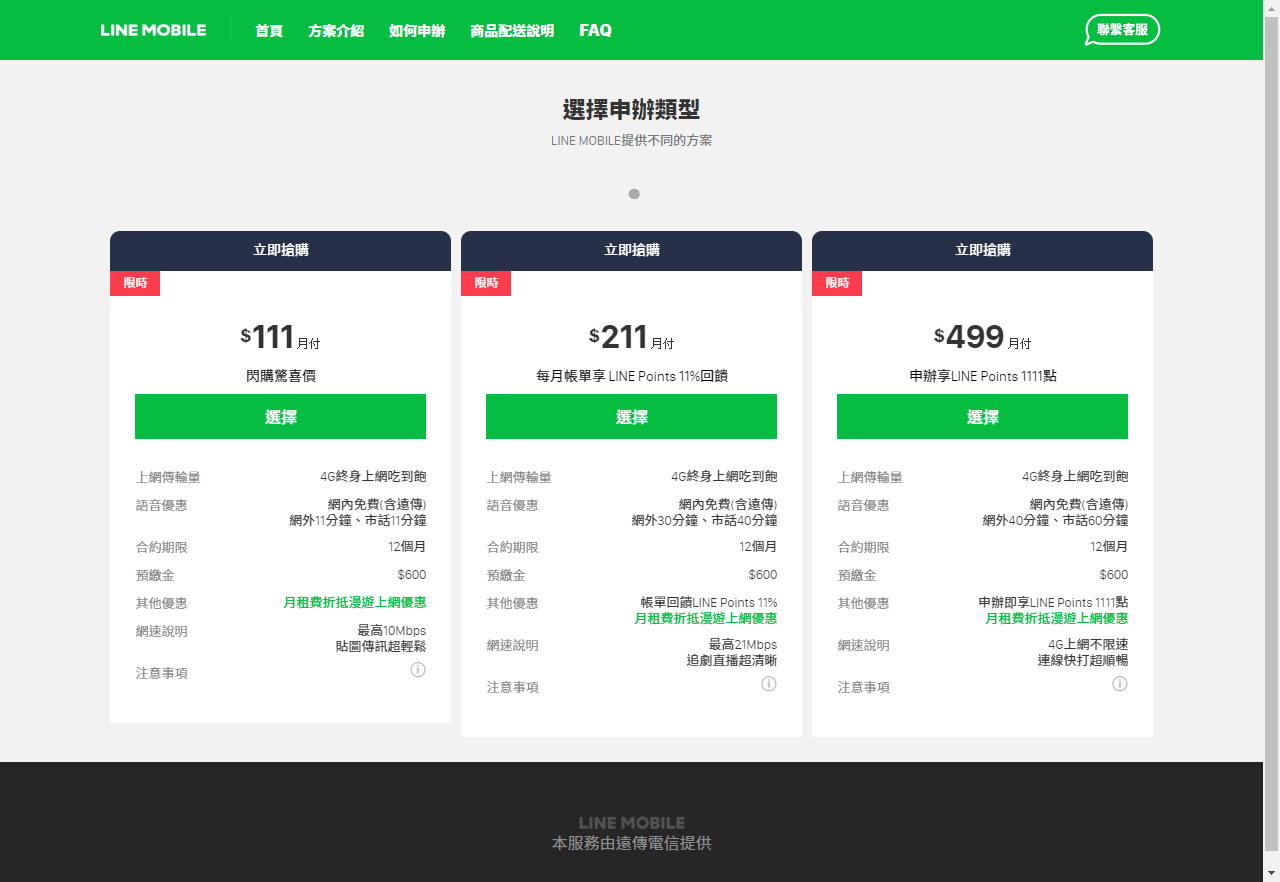Click 網外11分鐘、市話11分鐘 text
The width and height of the screenshot is (1280, 882).
click(x=358, y=521)
